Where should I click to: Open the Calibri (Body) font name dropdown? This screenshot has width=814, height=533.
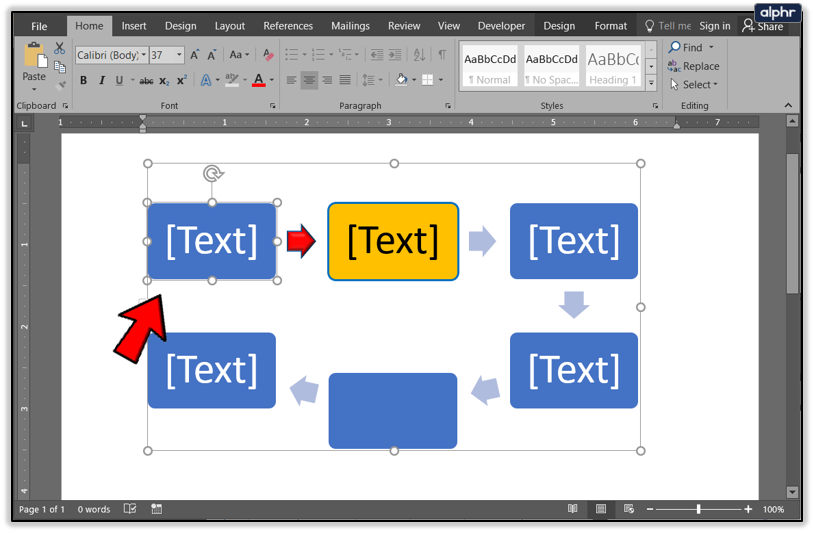(x=144, y=55)
